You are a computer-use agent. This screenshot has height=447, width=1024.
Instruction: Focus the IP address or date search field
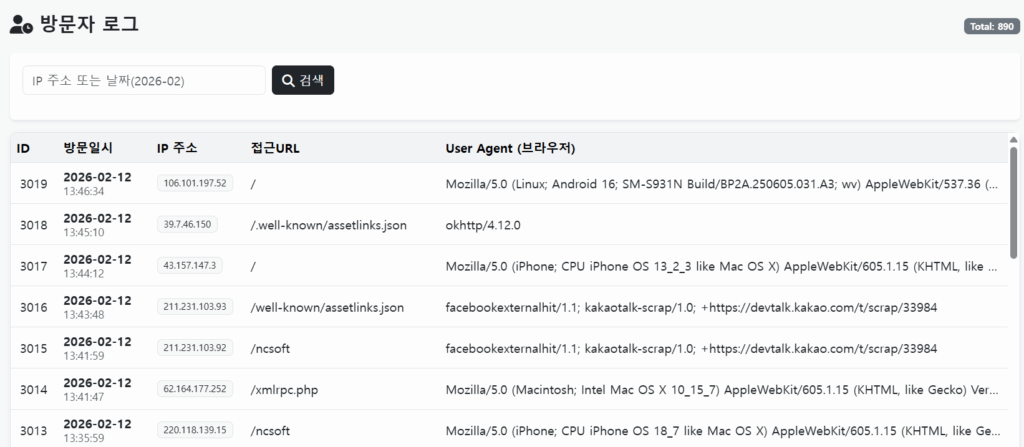pos(144,80)
